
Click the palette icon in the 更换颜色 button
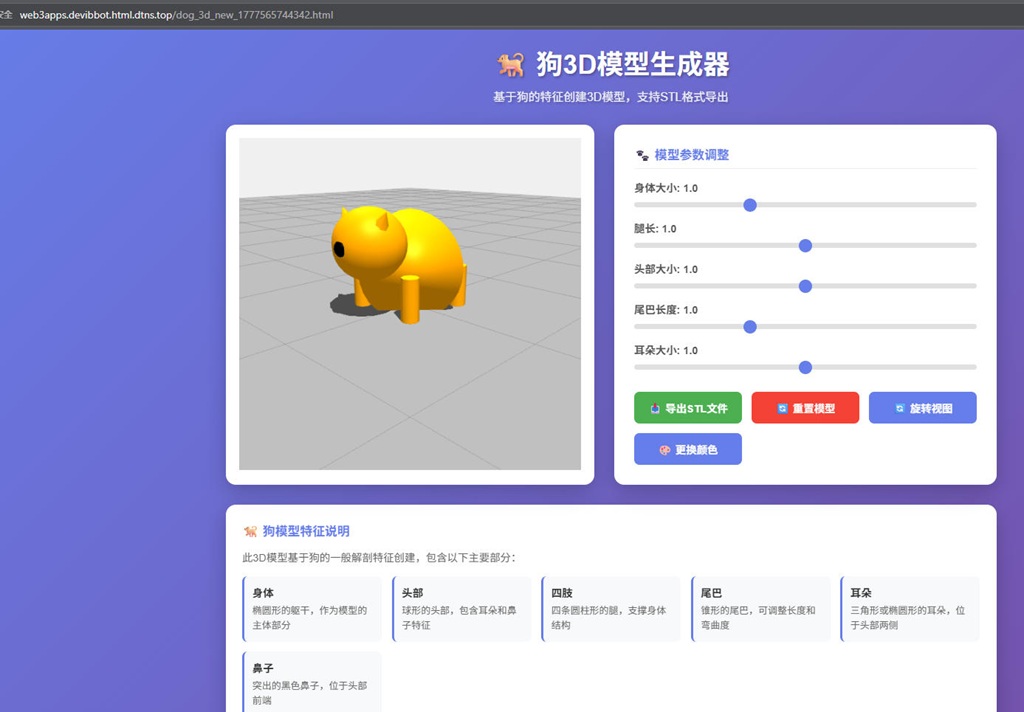[665, 449]
